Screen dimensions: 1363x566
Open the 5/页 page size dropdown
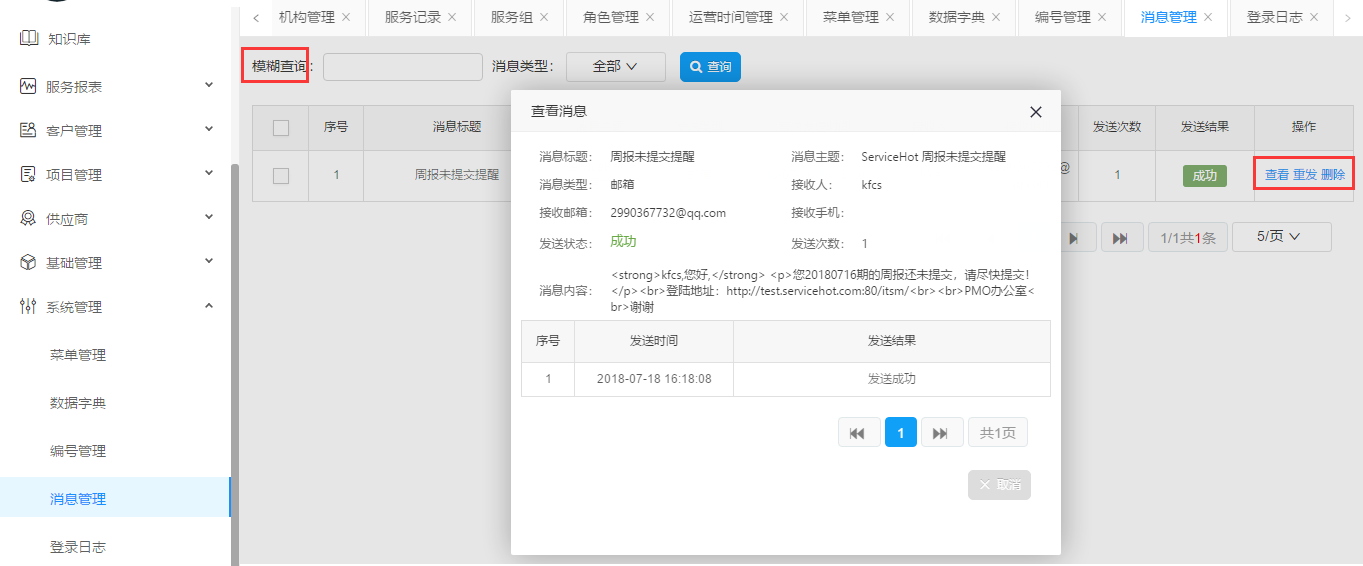pos(1280,237)
